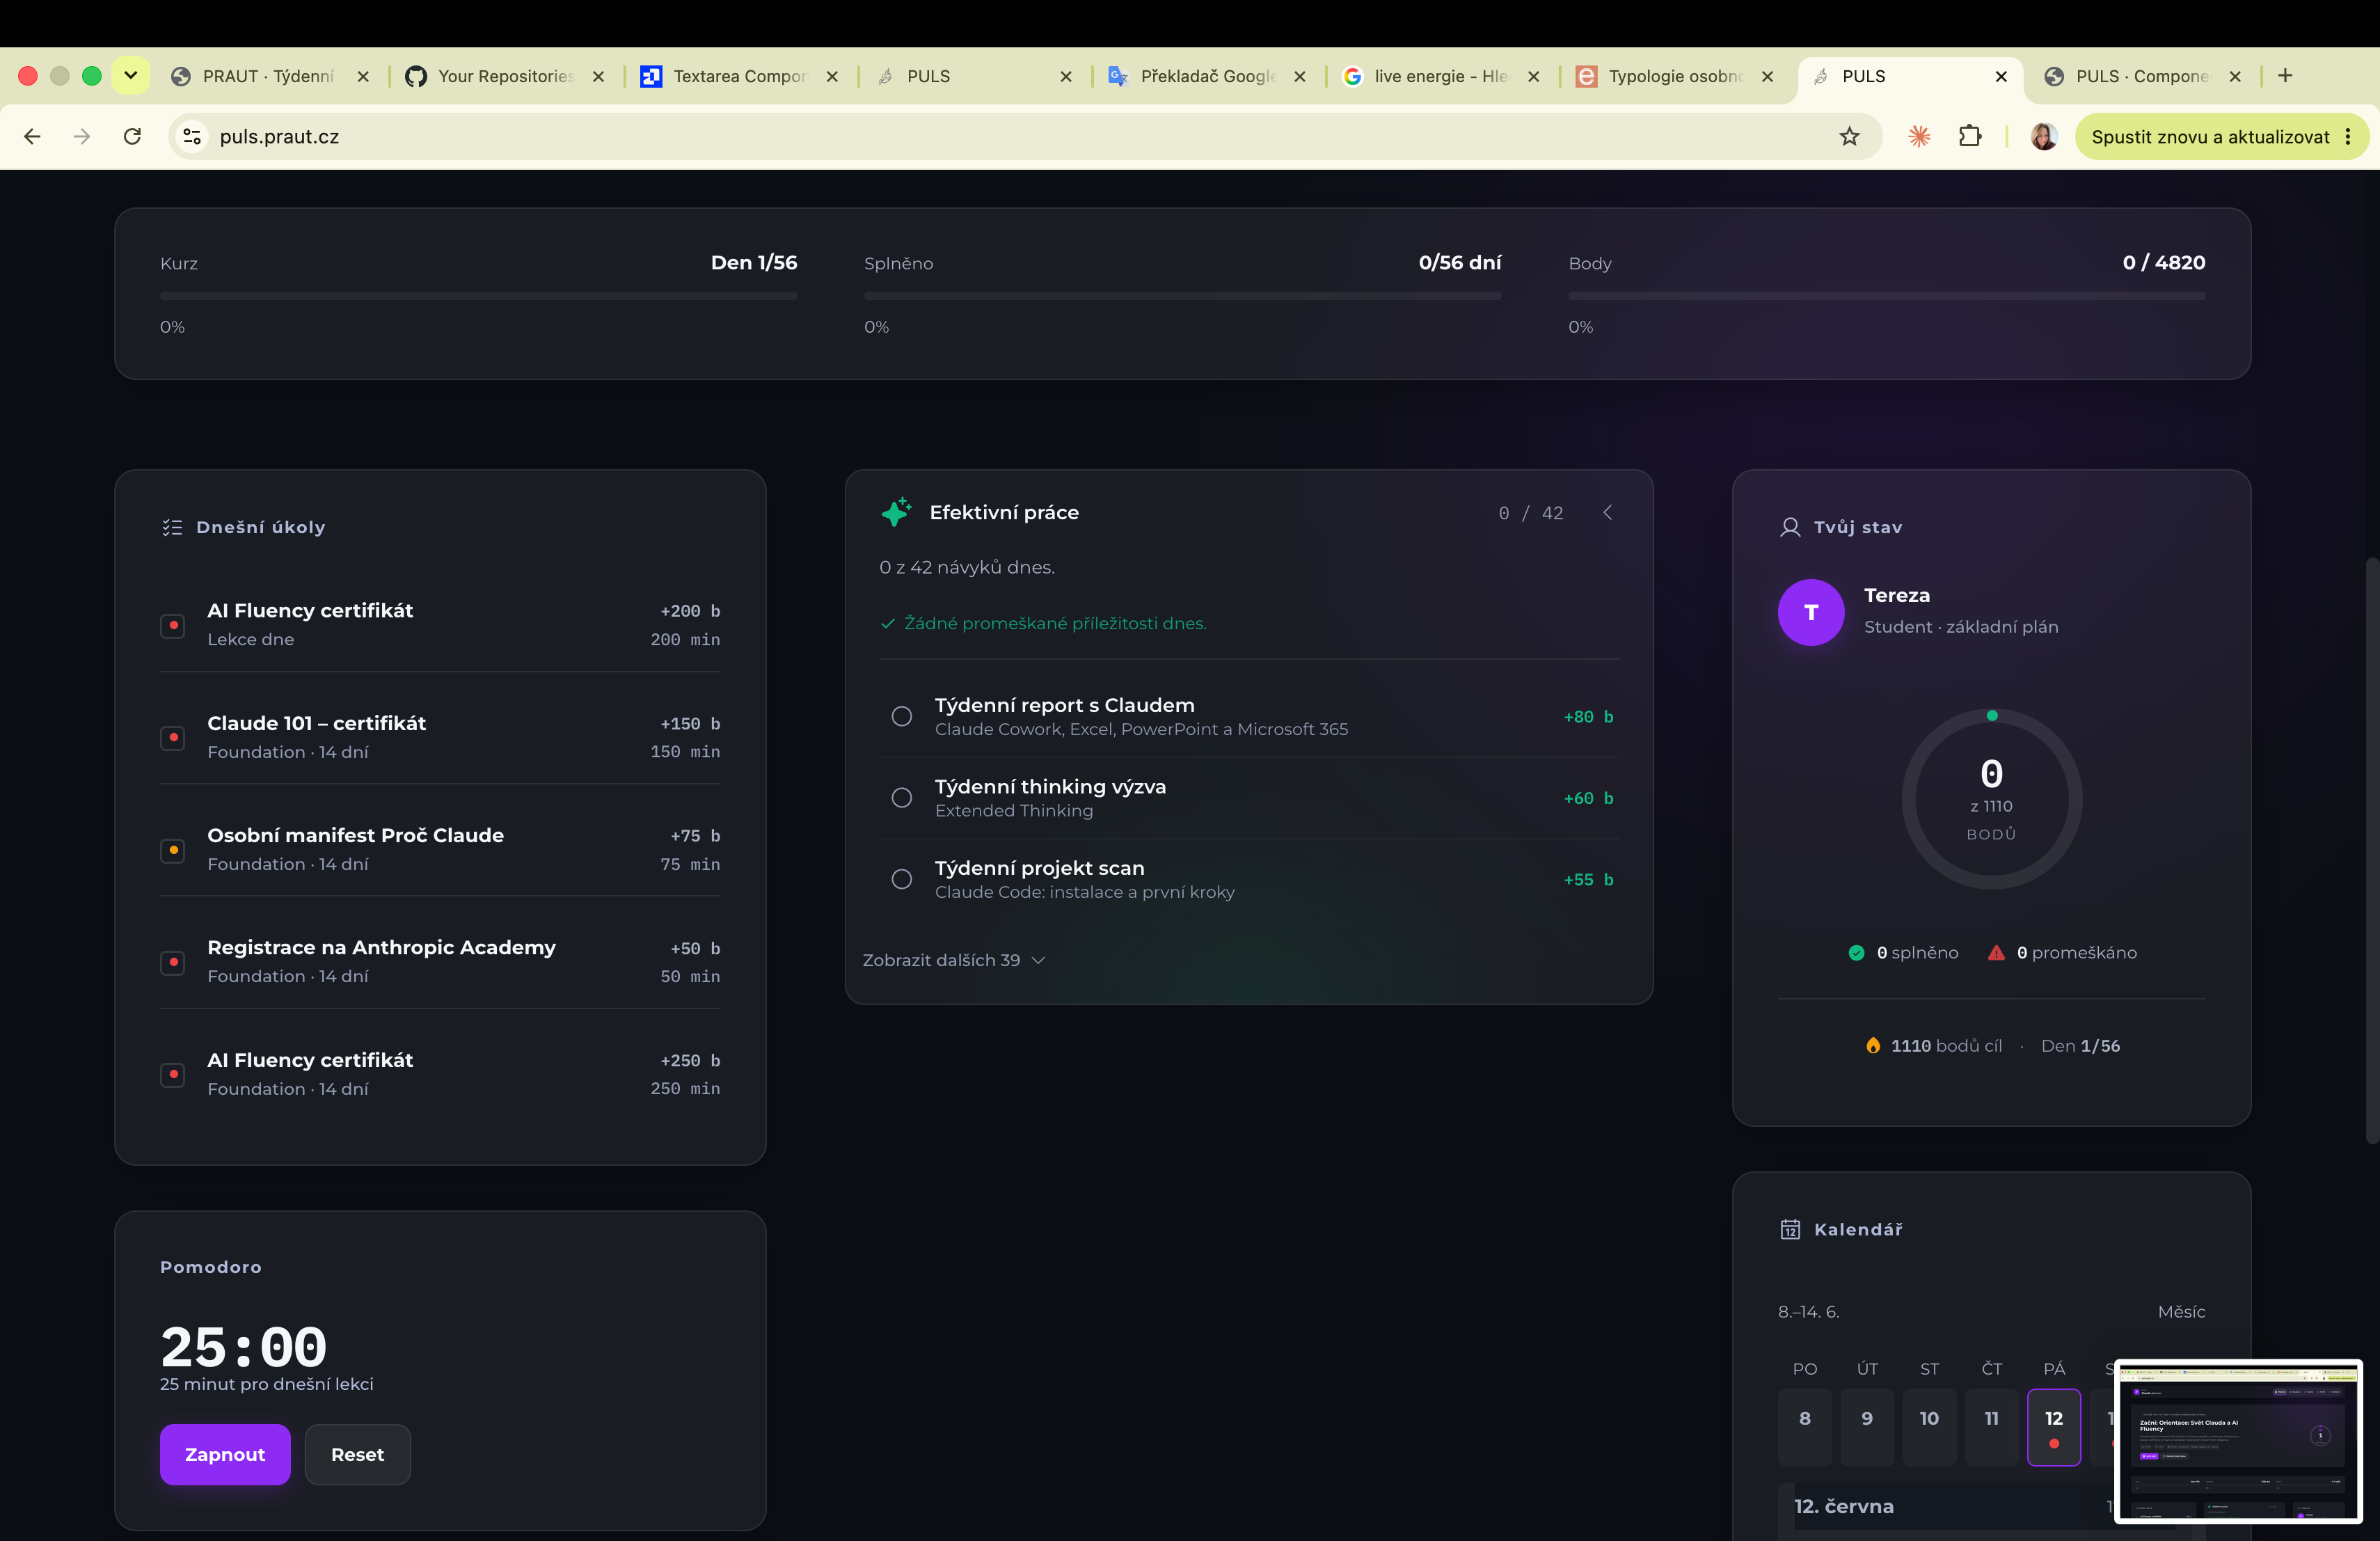Check off AI Fucency certifikát Lekce dne task
Viewport: 2380px width, 1541px height.
(173, 625)
